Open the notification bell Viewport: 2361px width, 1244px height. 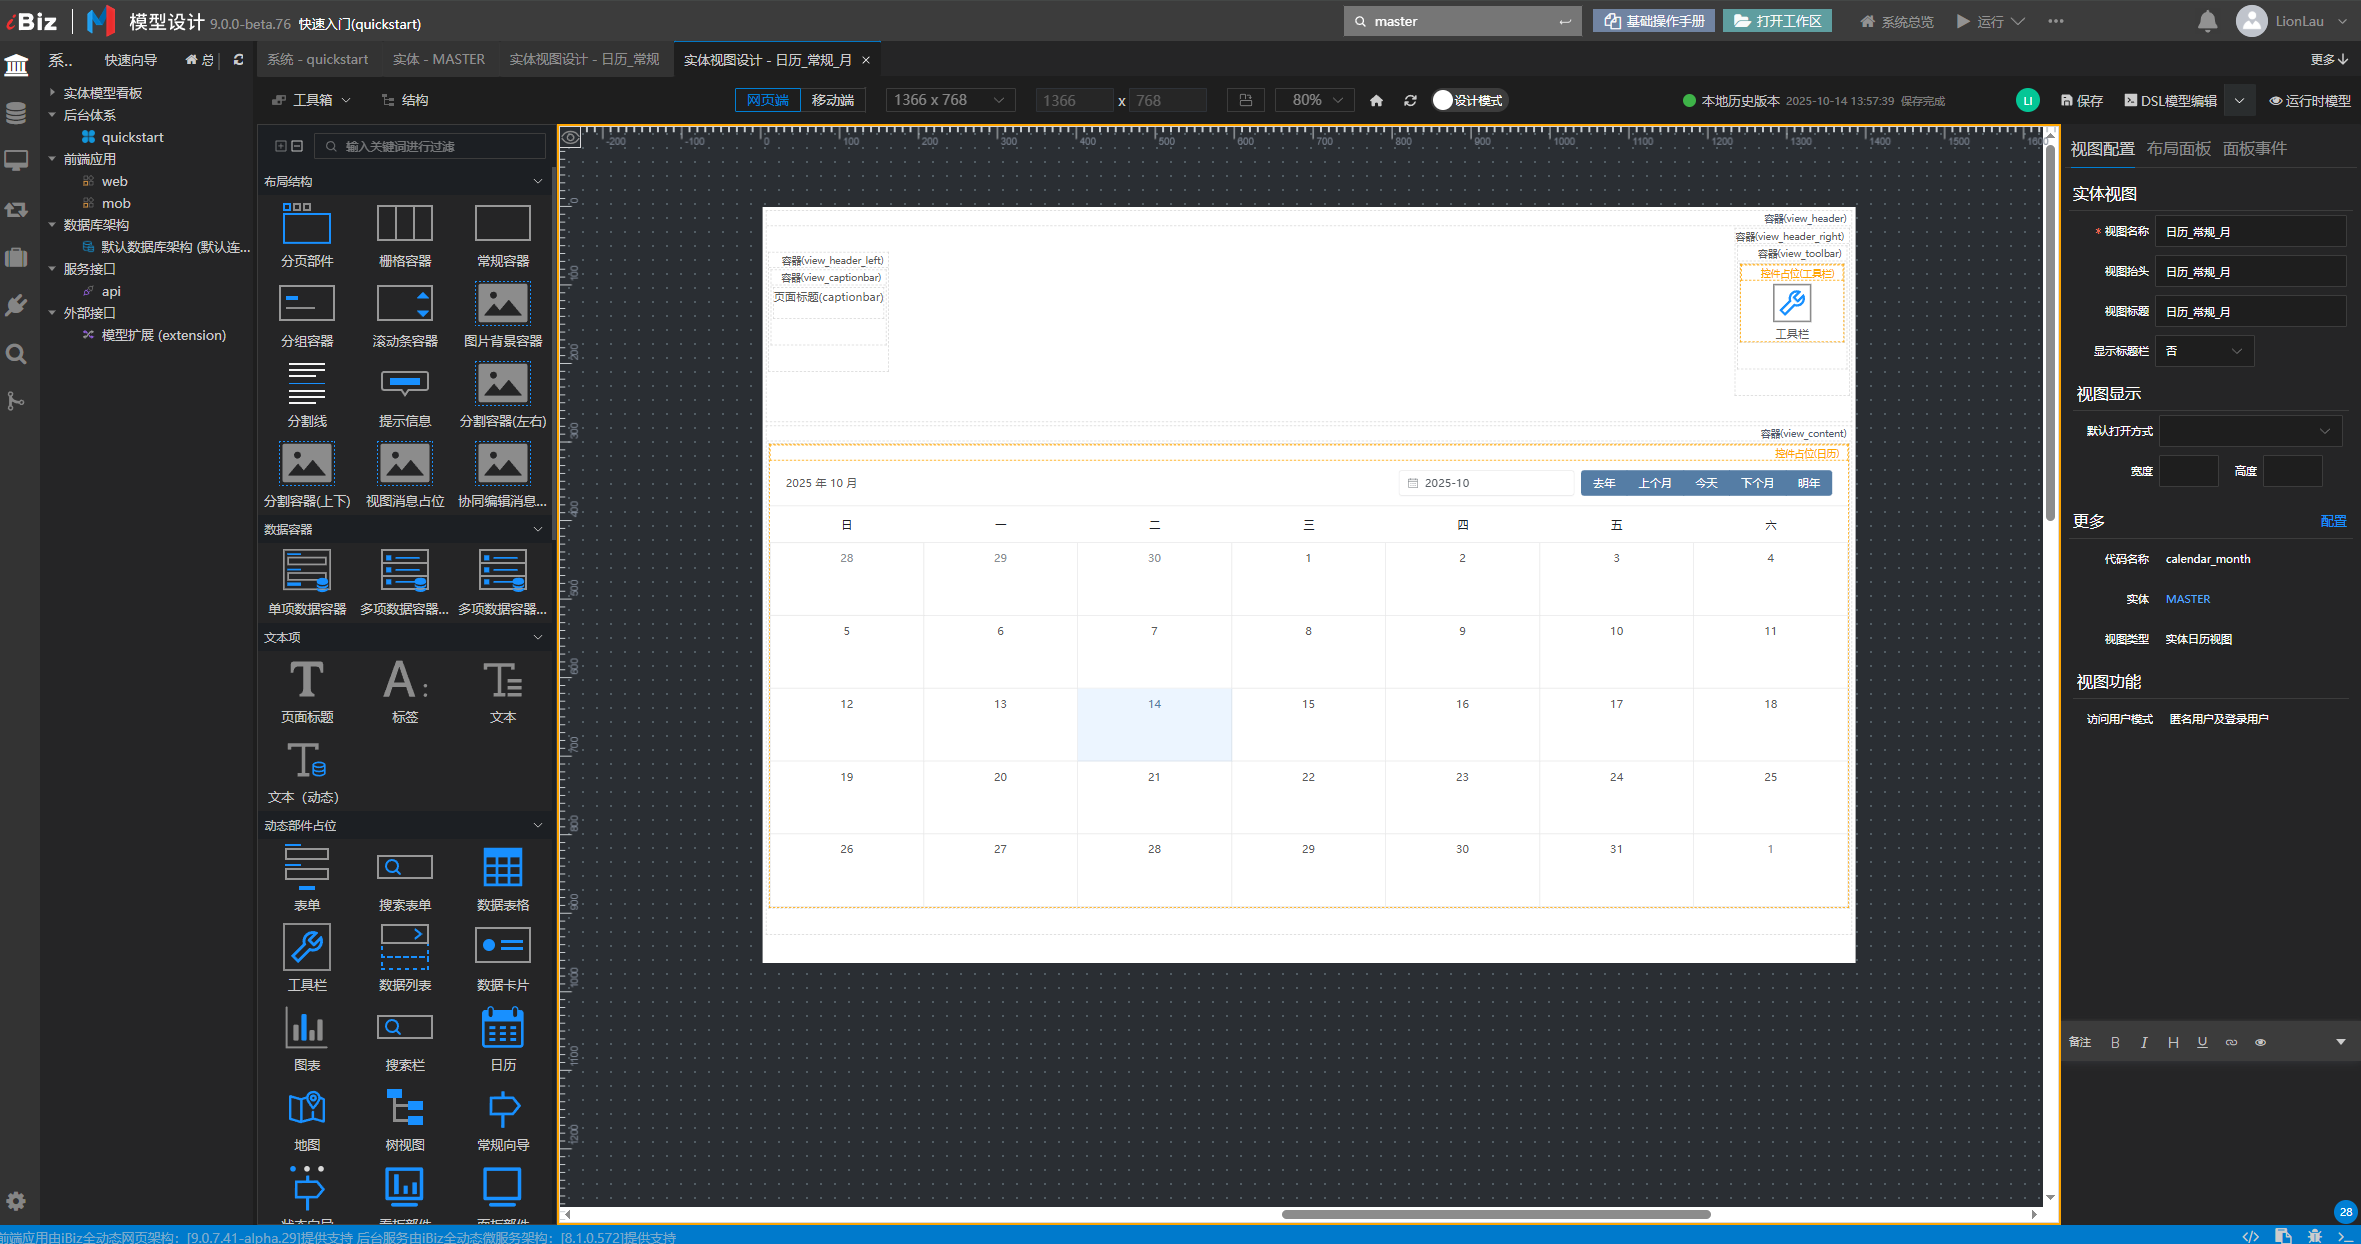click(2208, 21)
